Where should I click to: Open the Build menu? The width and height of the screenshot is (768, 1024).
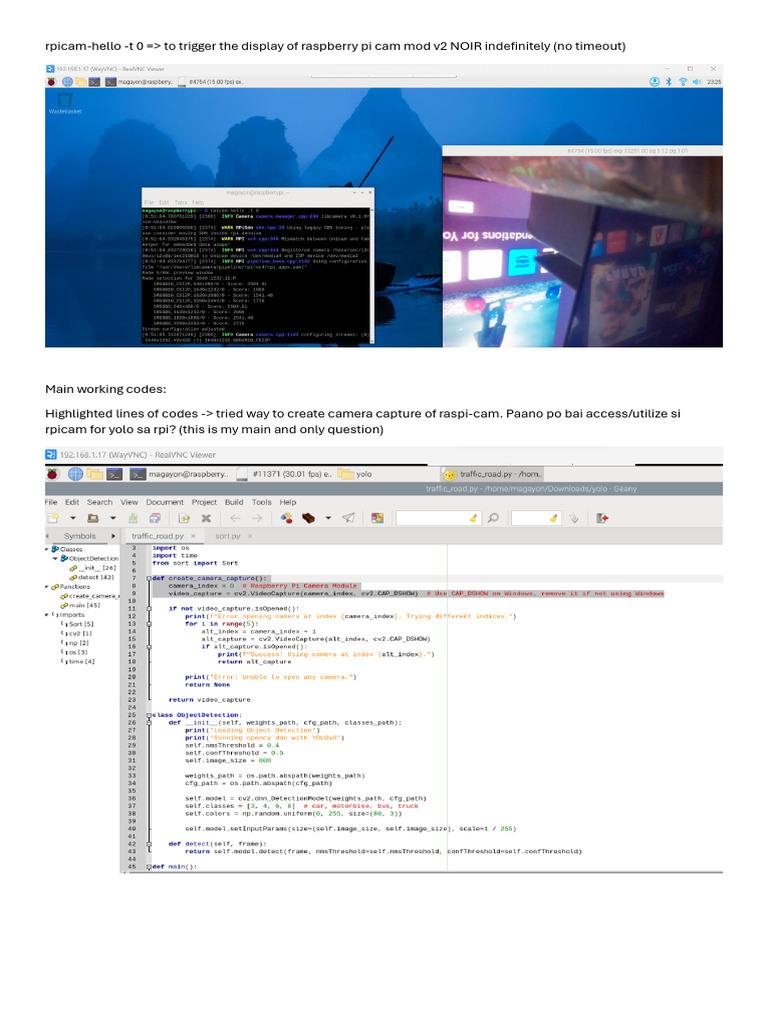pos(234,502)
